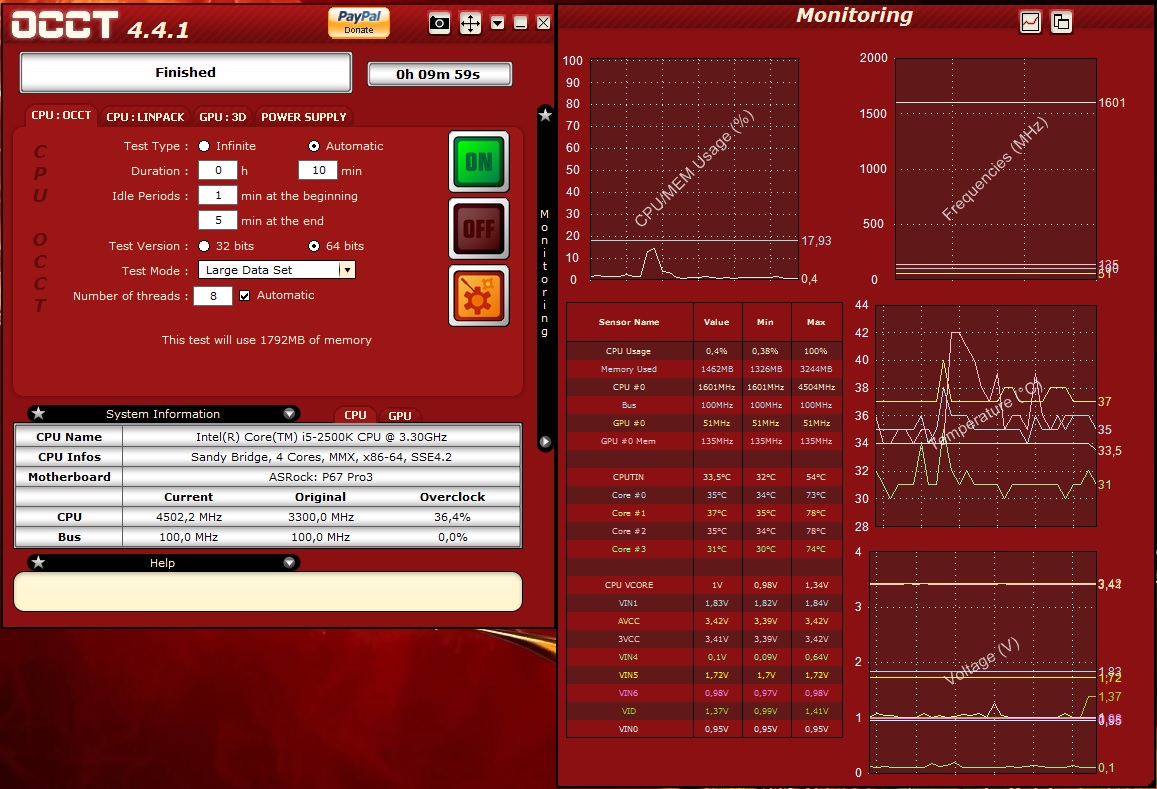Screen dimensions: 1157x789
Task: Click the Finished status box
Action: [x=185, y=72]
